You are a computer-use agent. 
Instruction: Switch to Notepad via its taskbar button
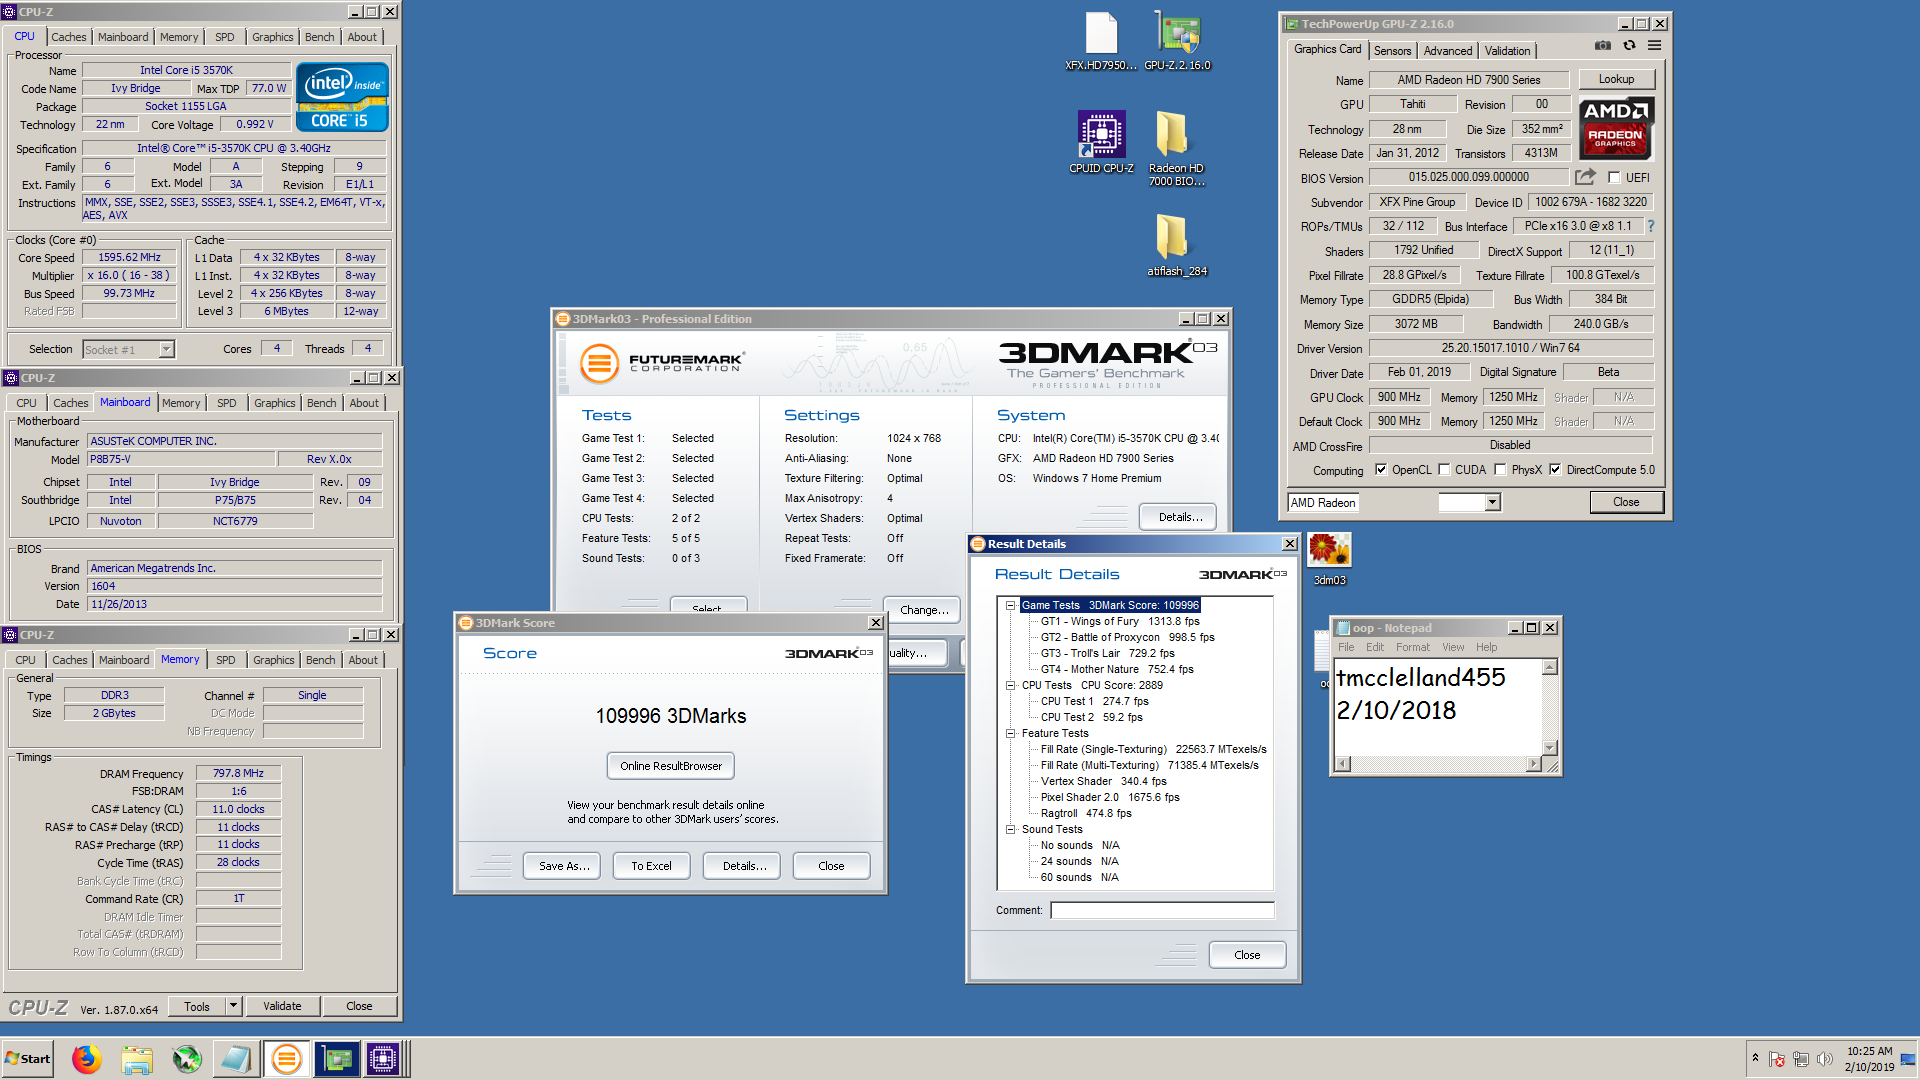(236, 1059)
